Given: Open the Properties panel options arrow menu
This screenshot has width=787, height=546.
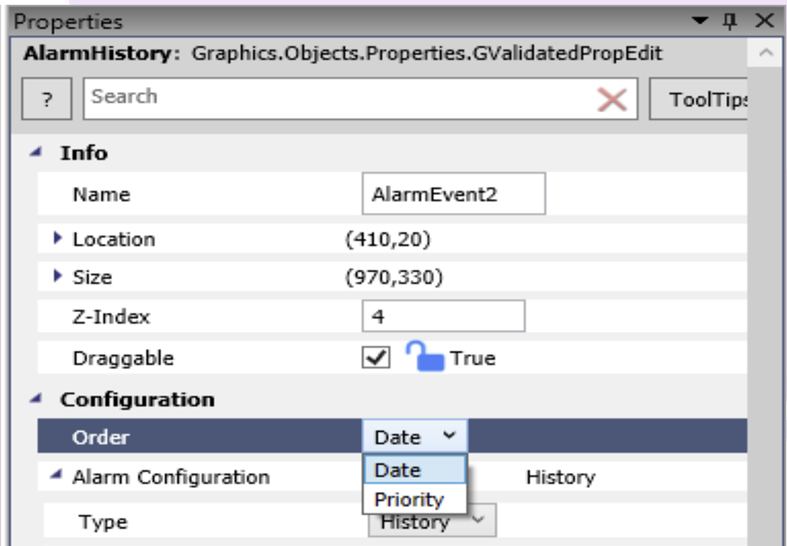Looking at the screenshot, I should click(700, 21).
